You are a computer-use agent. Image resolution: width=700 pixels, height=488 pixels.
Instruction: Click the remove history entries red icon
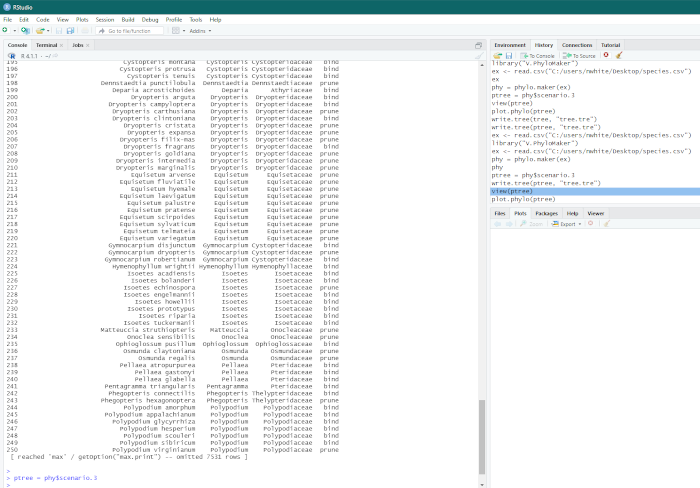pyautogui.click(x=606, y=55)
